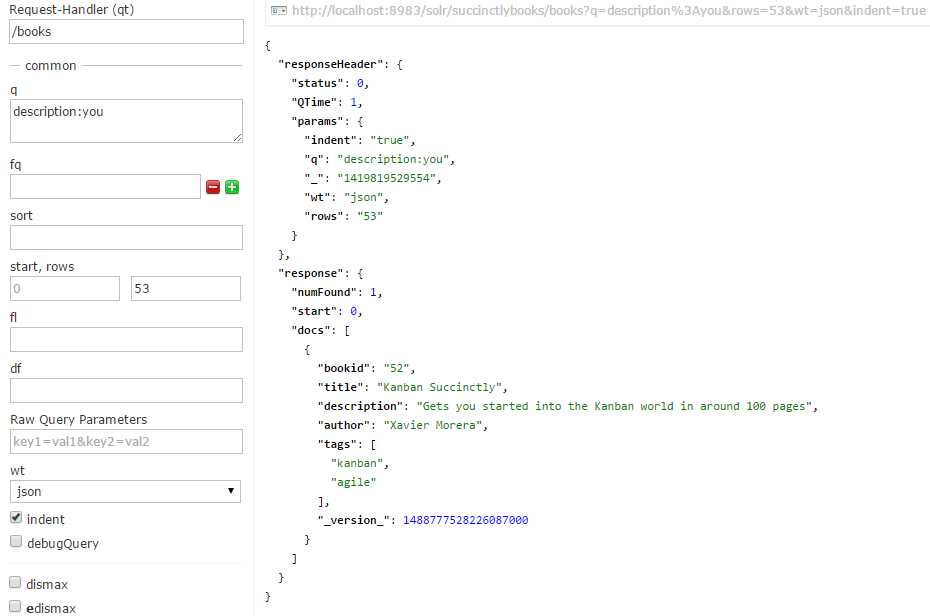This screenshot has width=930, height=616.
Task: Disable the indent checkbox
Action: (15, 518)
